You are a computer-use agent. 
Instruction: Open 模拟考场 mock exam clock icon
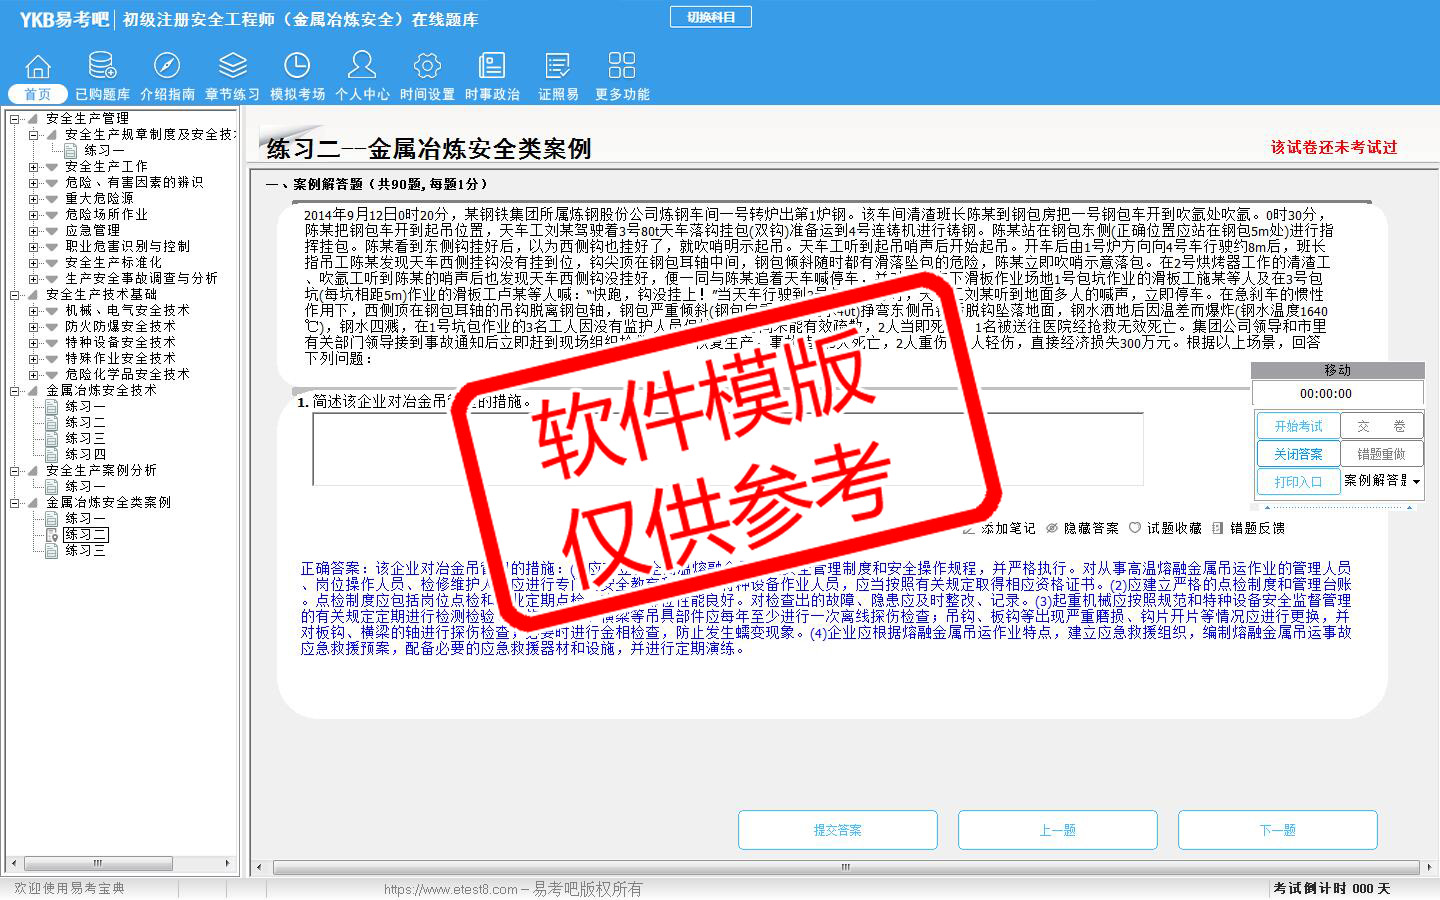click(x=297, y=67)
